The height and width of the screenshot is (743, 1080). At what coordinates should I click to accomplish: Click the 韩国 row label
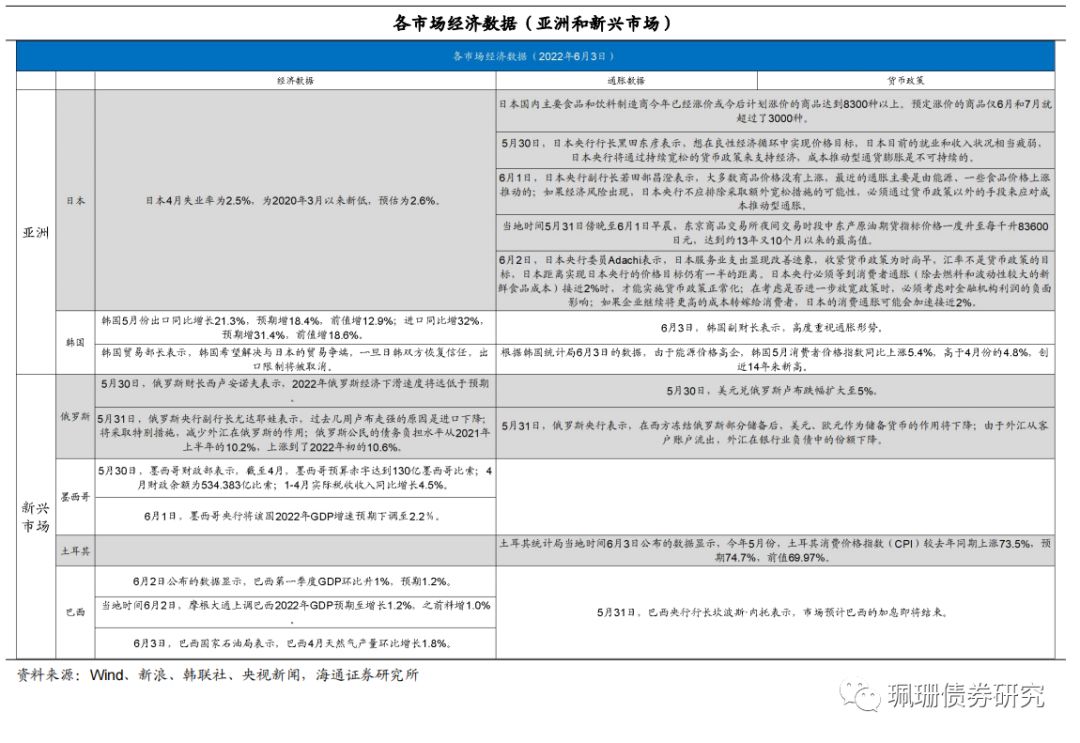76,342
